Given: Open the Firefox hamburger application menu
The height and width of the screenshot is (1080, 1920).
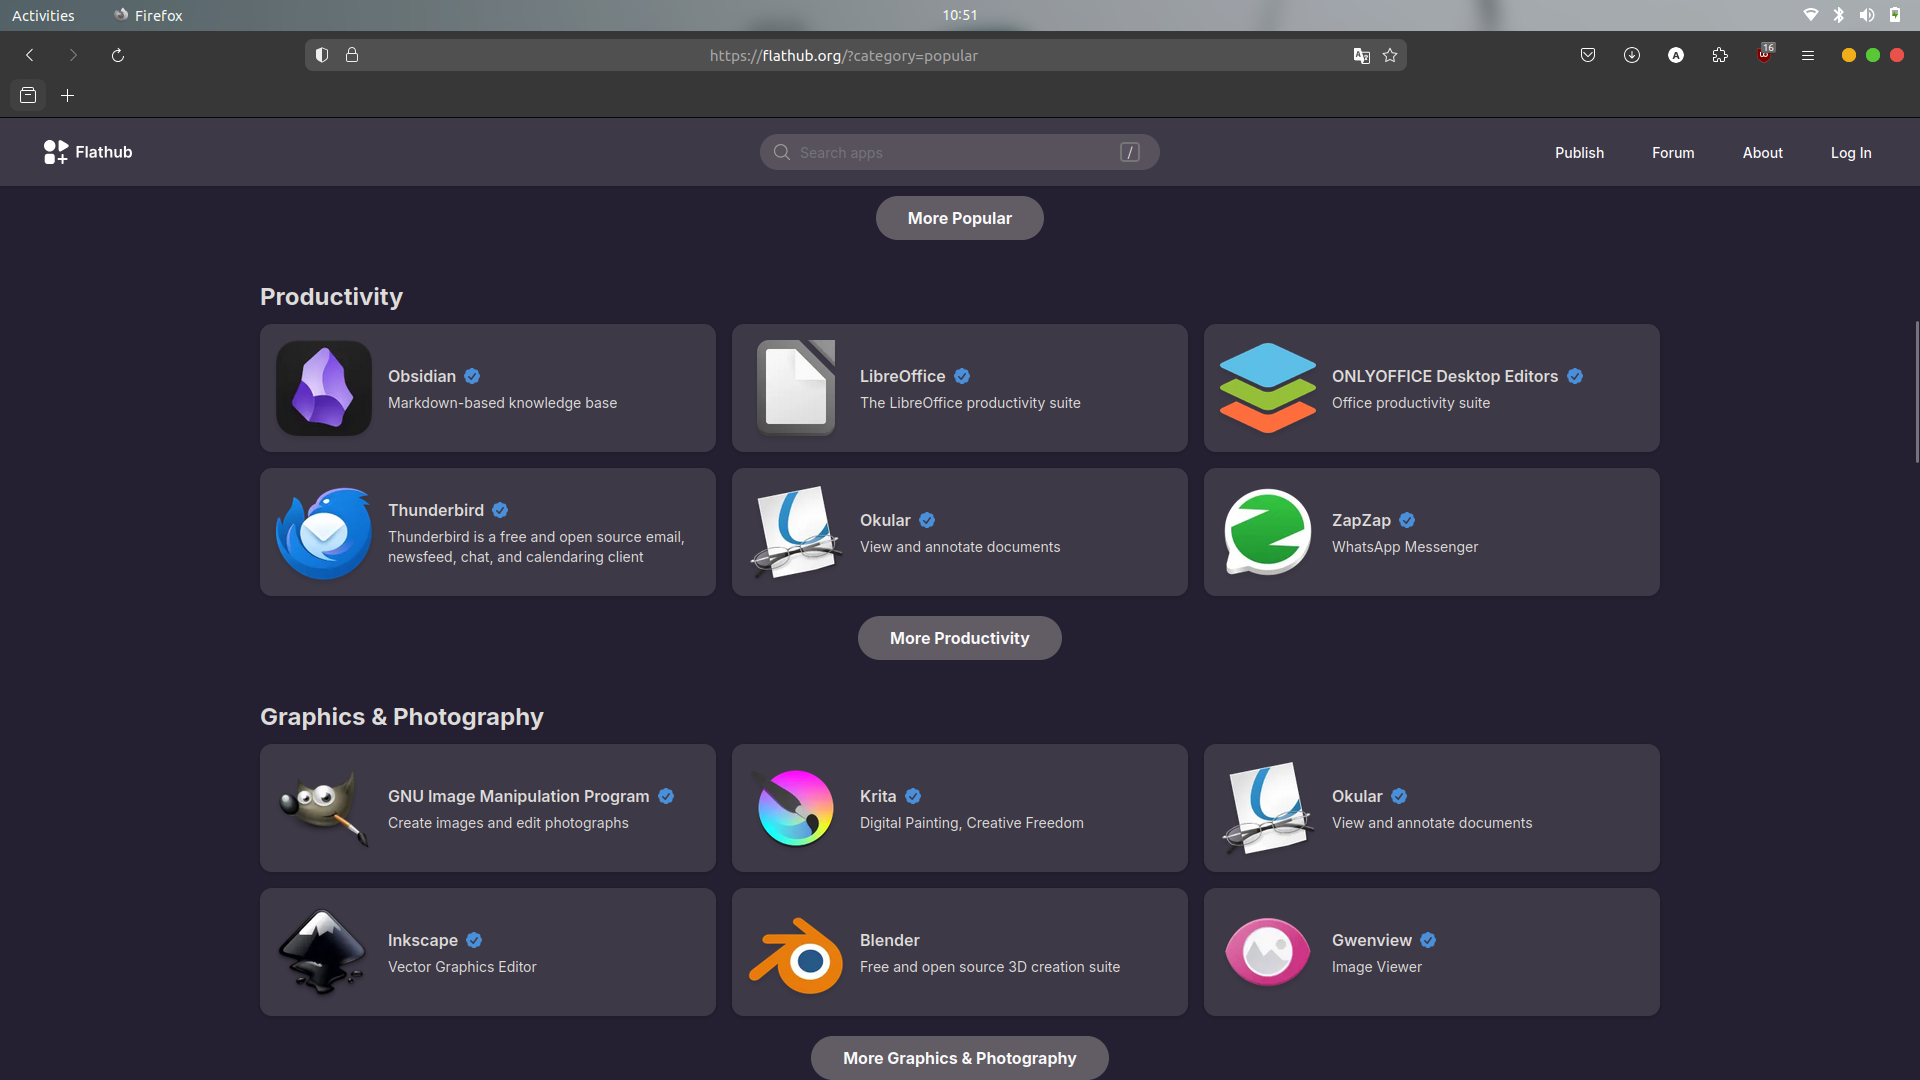Looking at the screenshot, I should (1808, 55).
